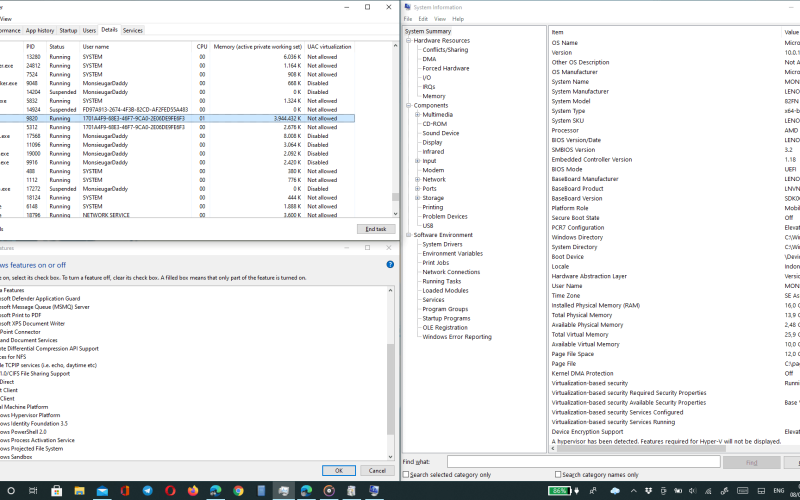
Task: Sort by UAC virtualization column header
Action: pos(329,46)
